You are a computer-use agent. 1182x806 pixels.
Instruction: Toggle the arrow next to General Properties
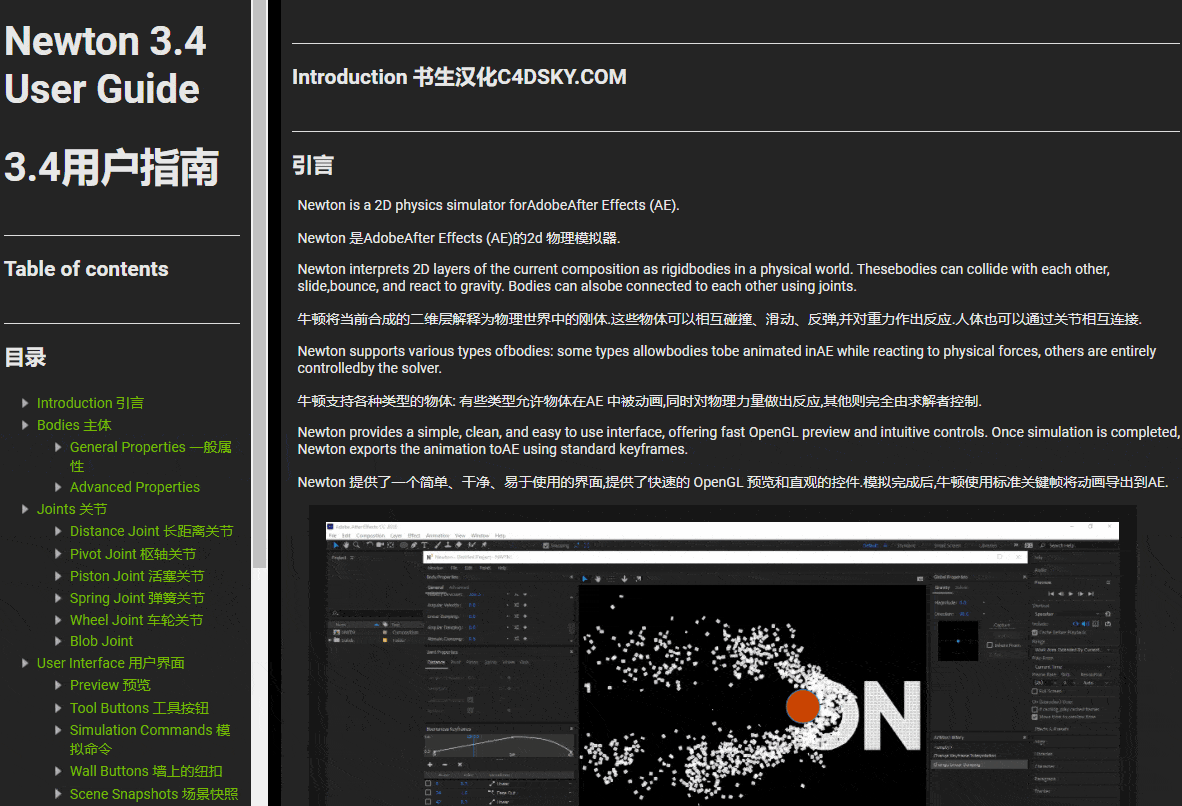(x=58, y=447)
